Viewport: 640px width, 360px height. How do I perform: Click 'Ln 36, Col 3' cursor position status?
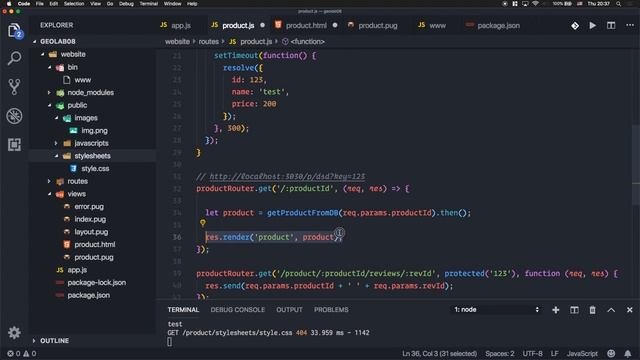pyautogui.click(x=439, y=353)
